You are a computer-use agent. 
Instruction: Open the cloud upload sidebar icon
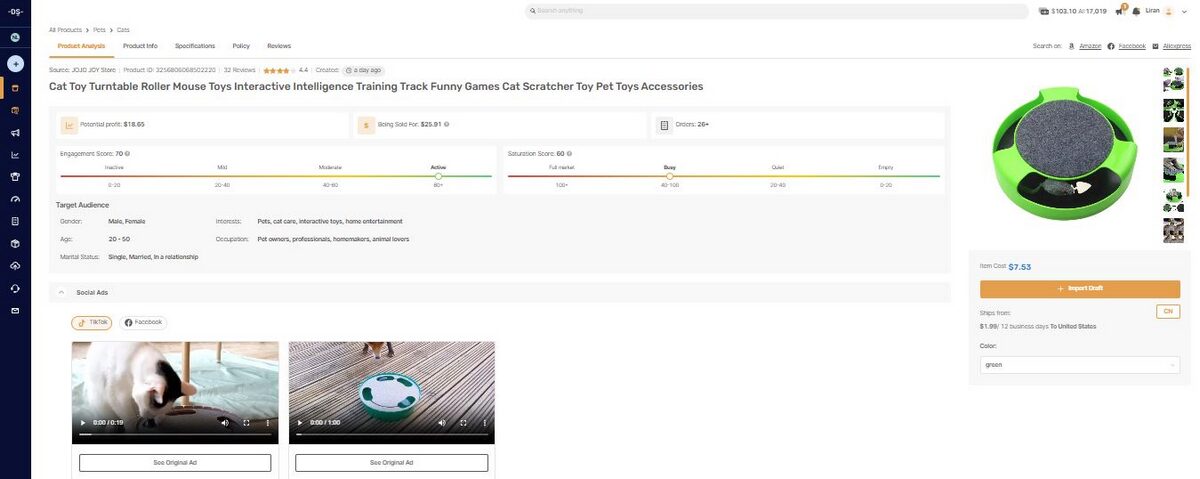tap(15, 266)
